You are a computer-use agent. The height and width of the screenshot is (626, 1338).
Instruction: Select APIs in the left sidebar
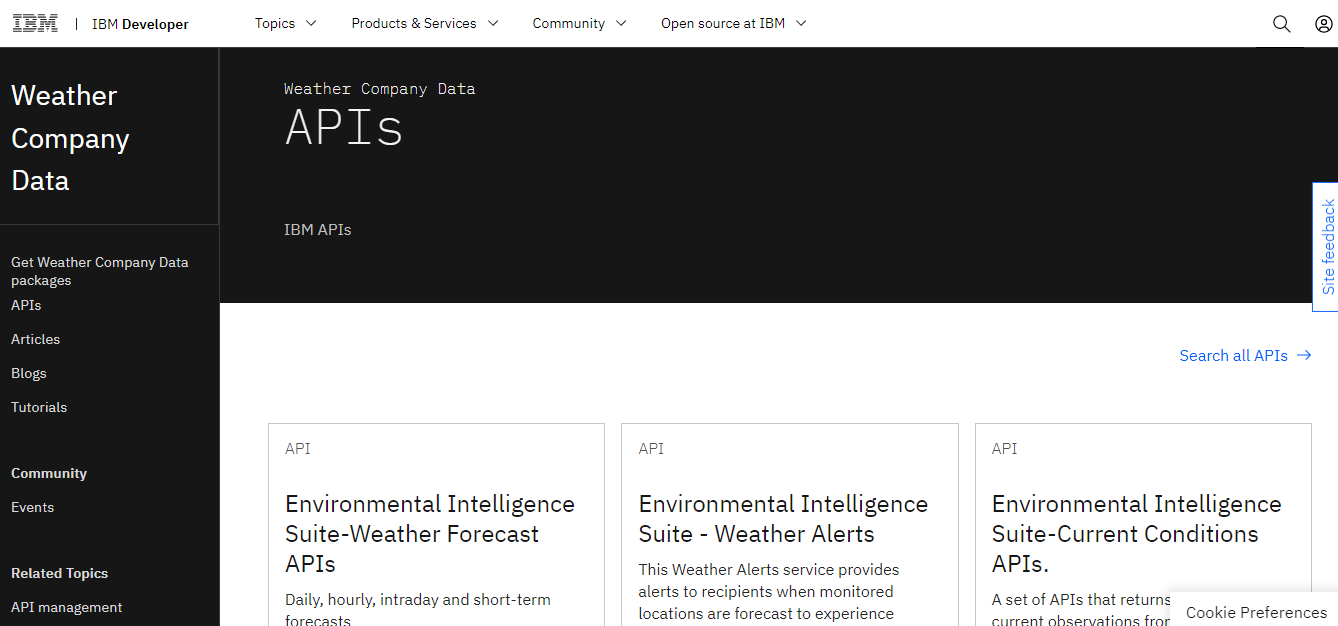coord(26,305)
